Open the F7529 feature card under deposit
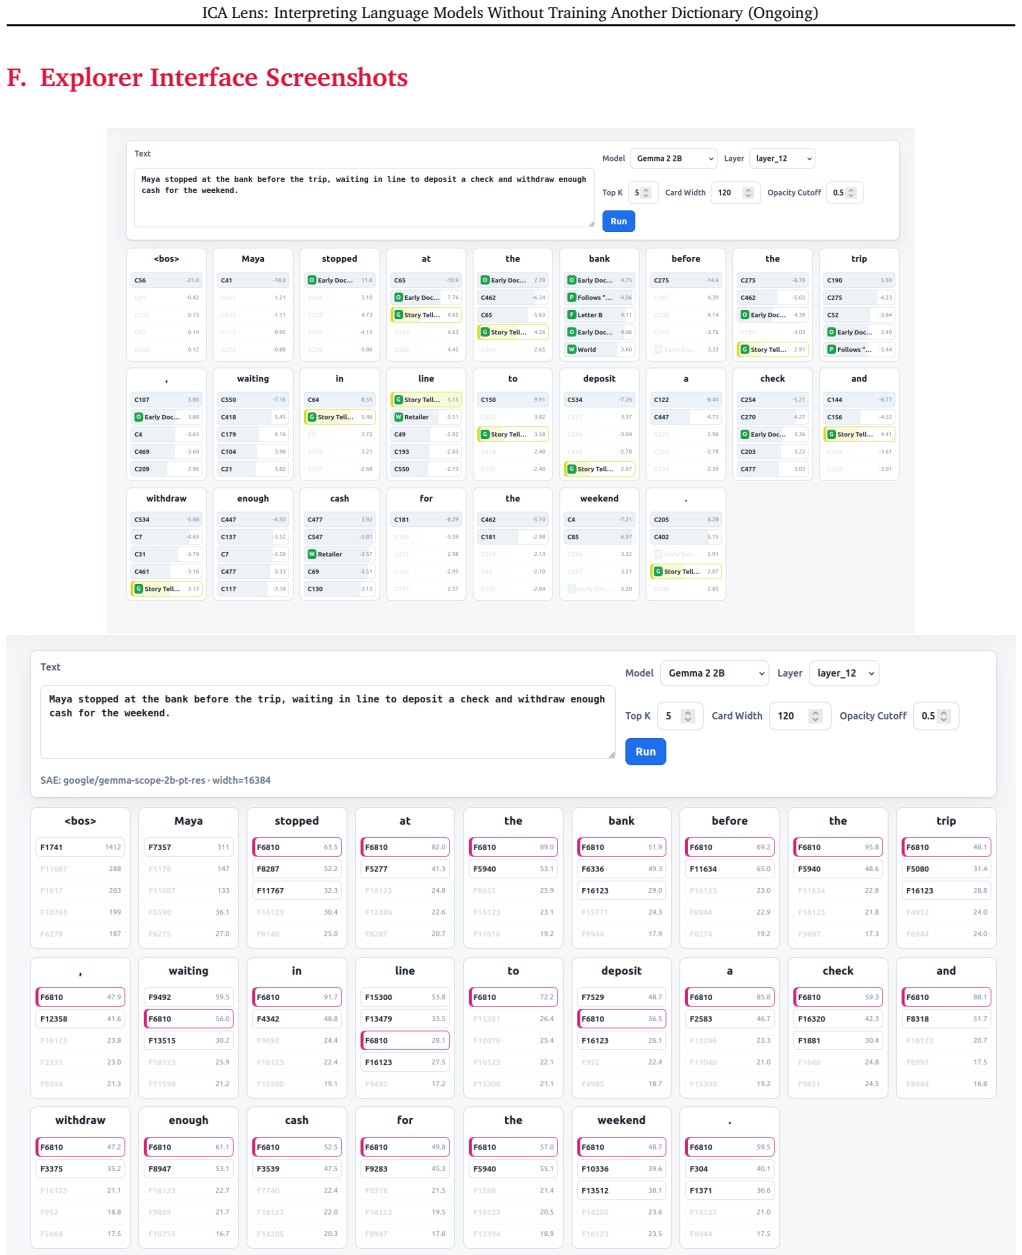The image size is (1022, 1255). pyautogui.click(x=621, y=997)
